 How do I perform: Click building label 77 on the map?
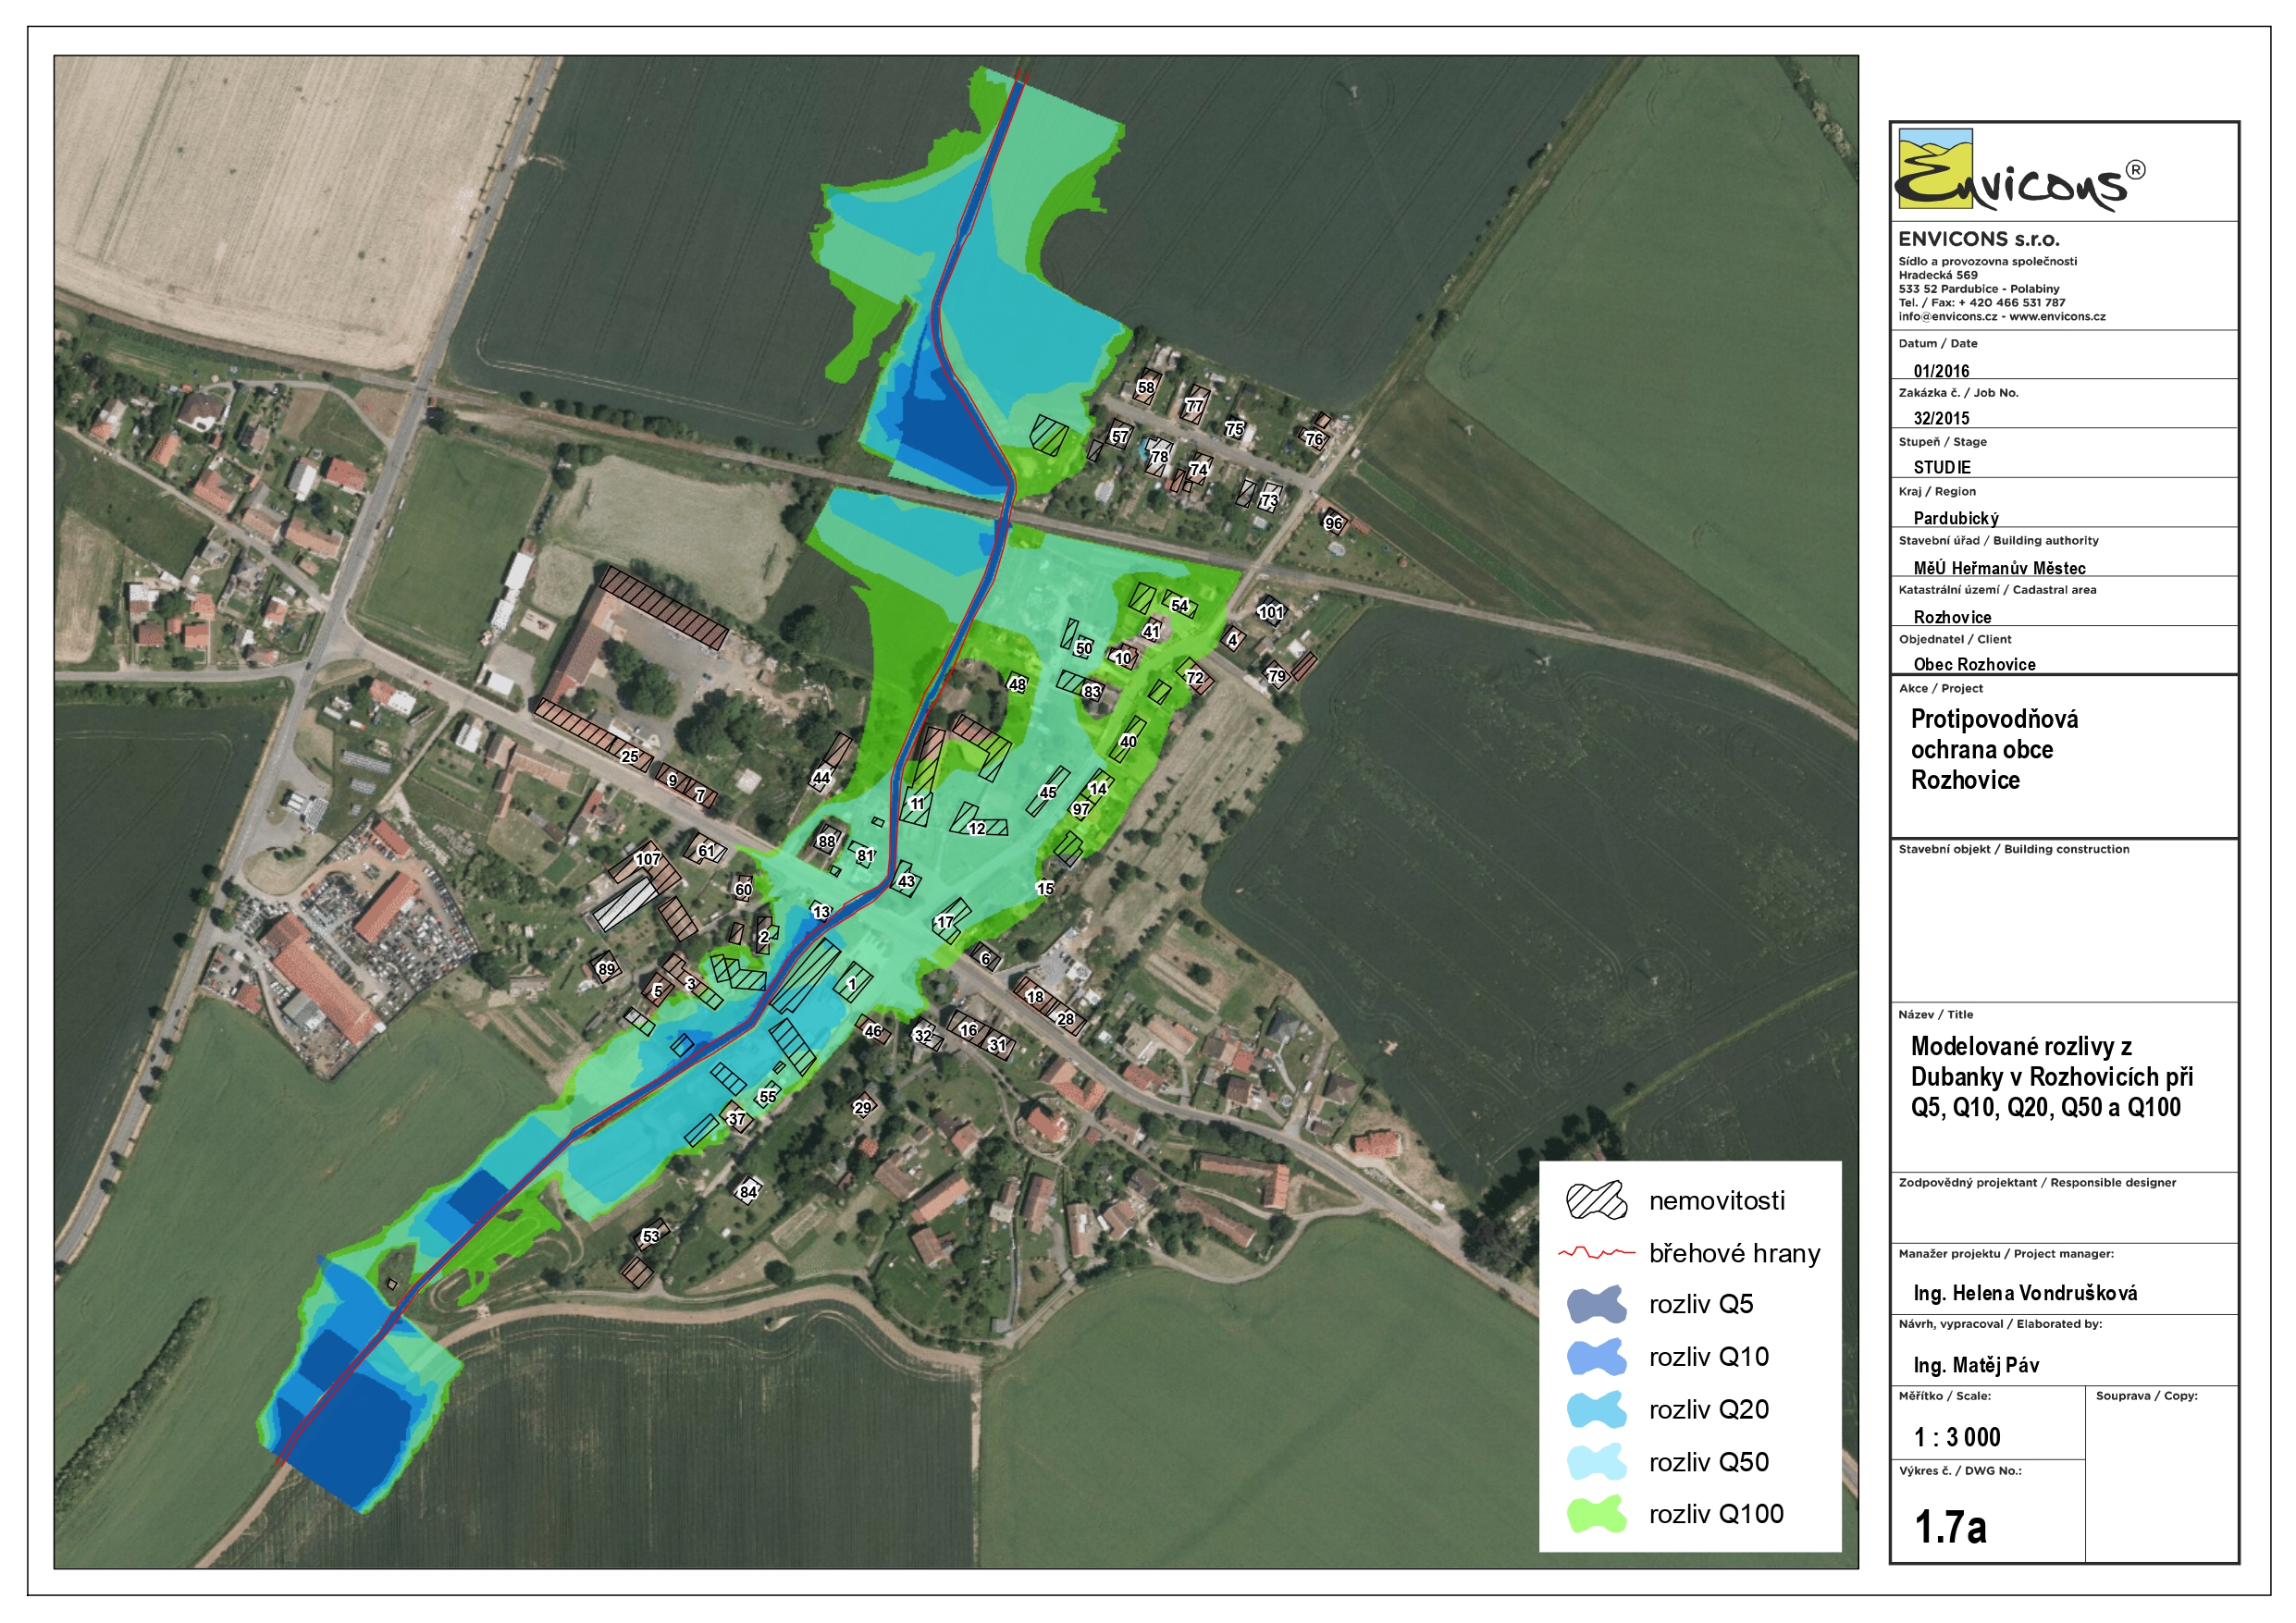coord(1194,406)
